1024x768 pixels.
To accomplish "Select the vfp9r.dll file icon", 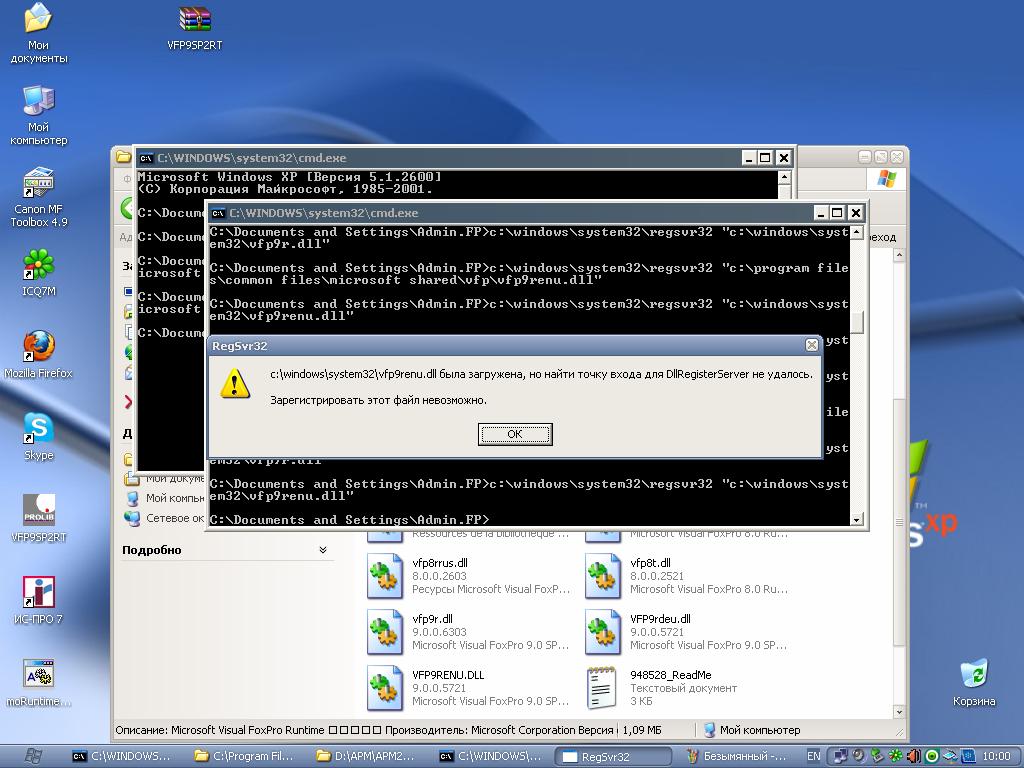I will click(x=385, y=632).
